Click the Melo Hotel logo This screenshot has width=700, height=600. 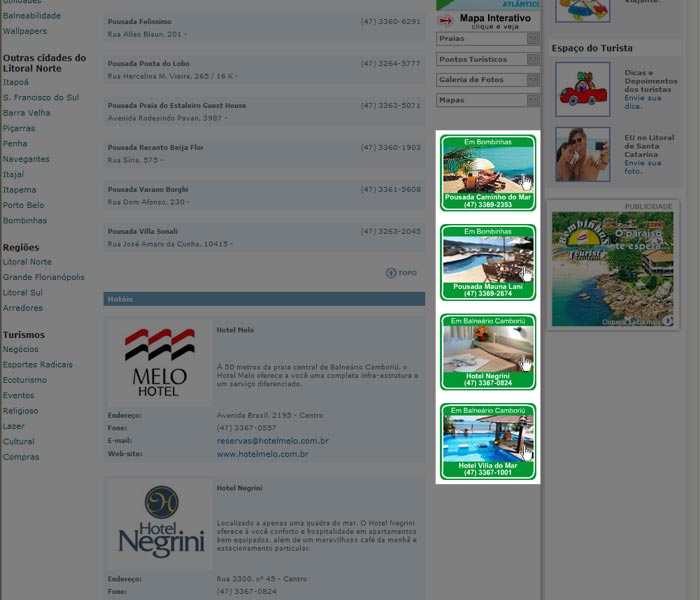tap(159, 362)
